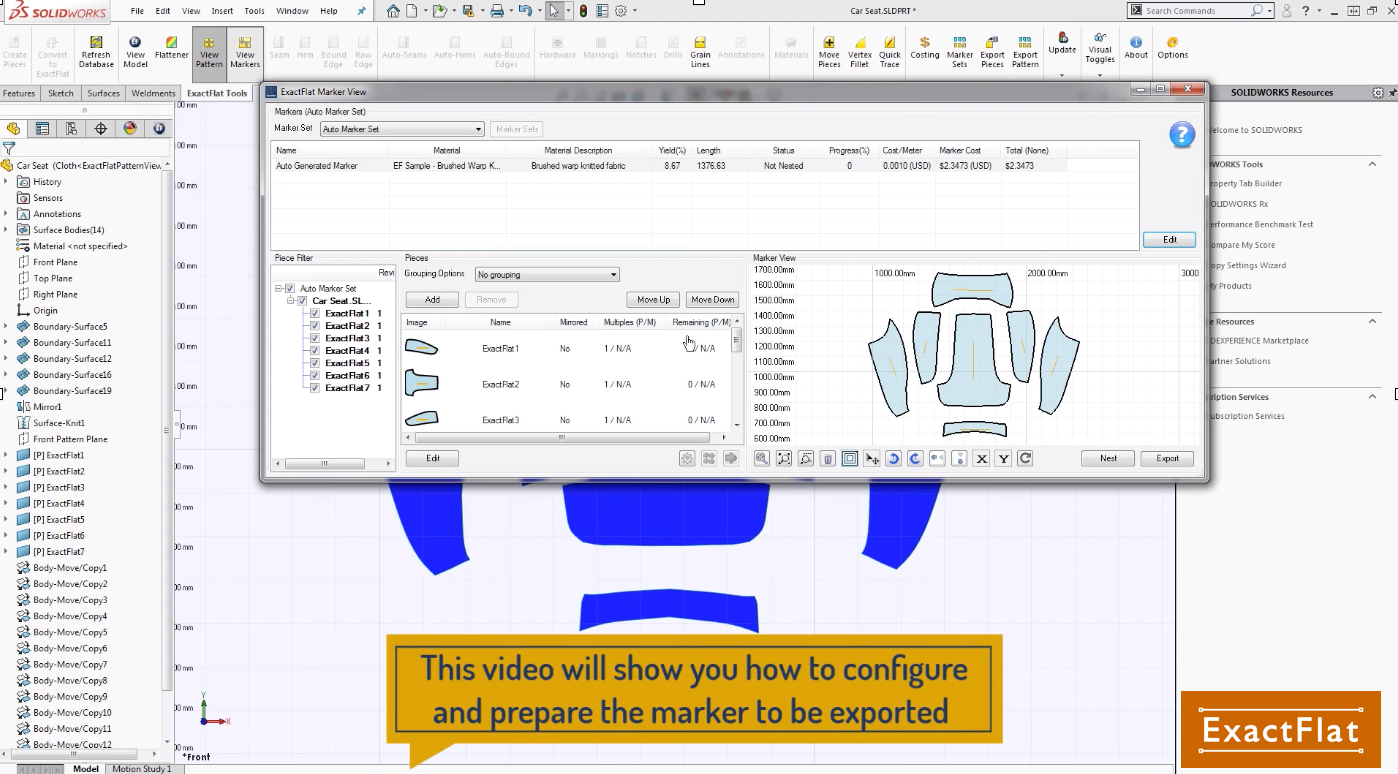Open ExactFlat Options

point(1172,48)
